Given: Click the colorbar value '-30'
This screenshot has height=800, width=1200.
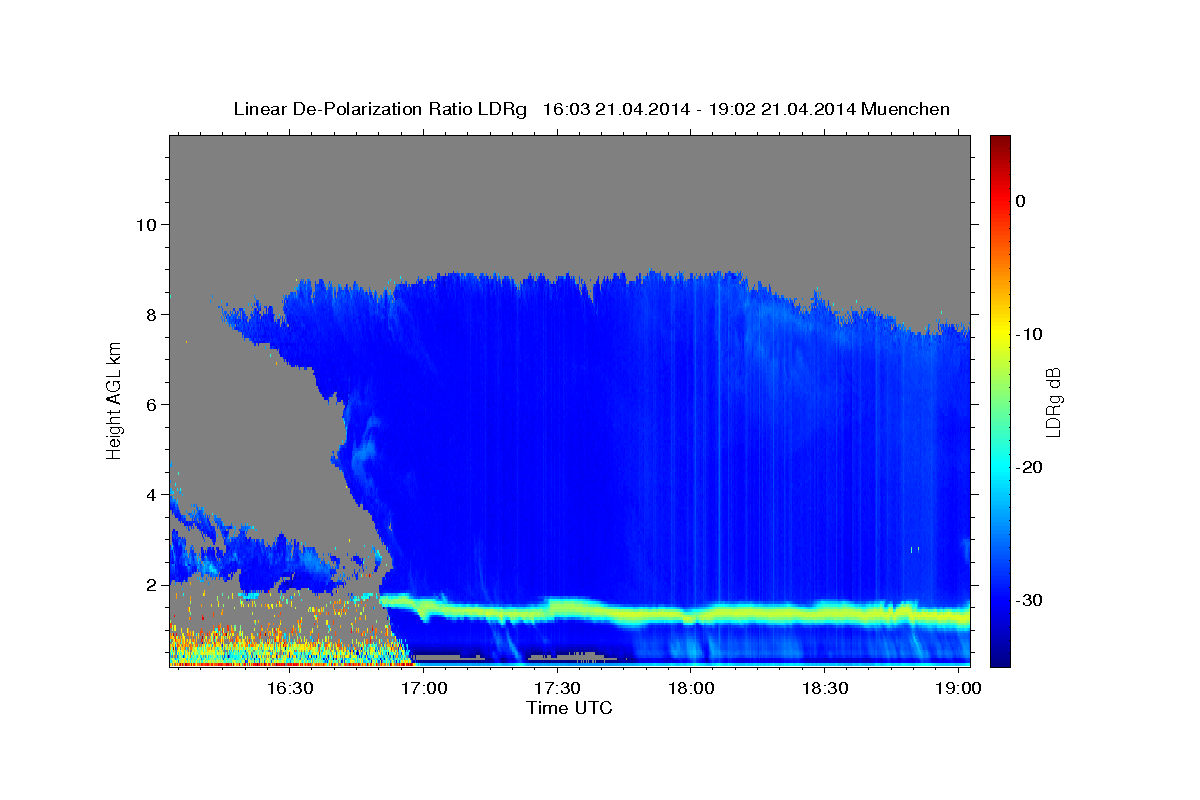Looking at the screenshot, I should (x=1029, y=600).
